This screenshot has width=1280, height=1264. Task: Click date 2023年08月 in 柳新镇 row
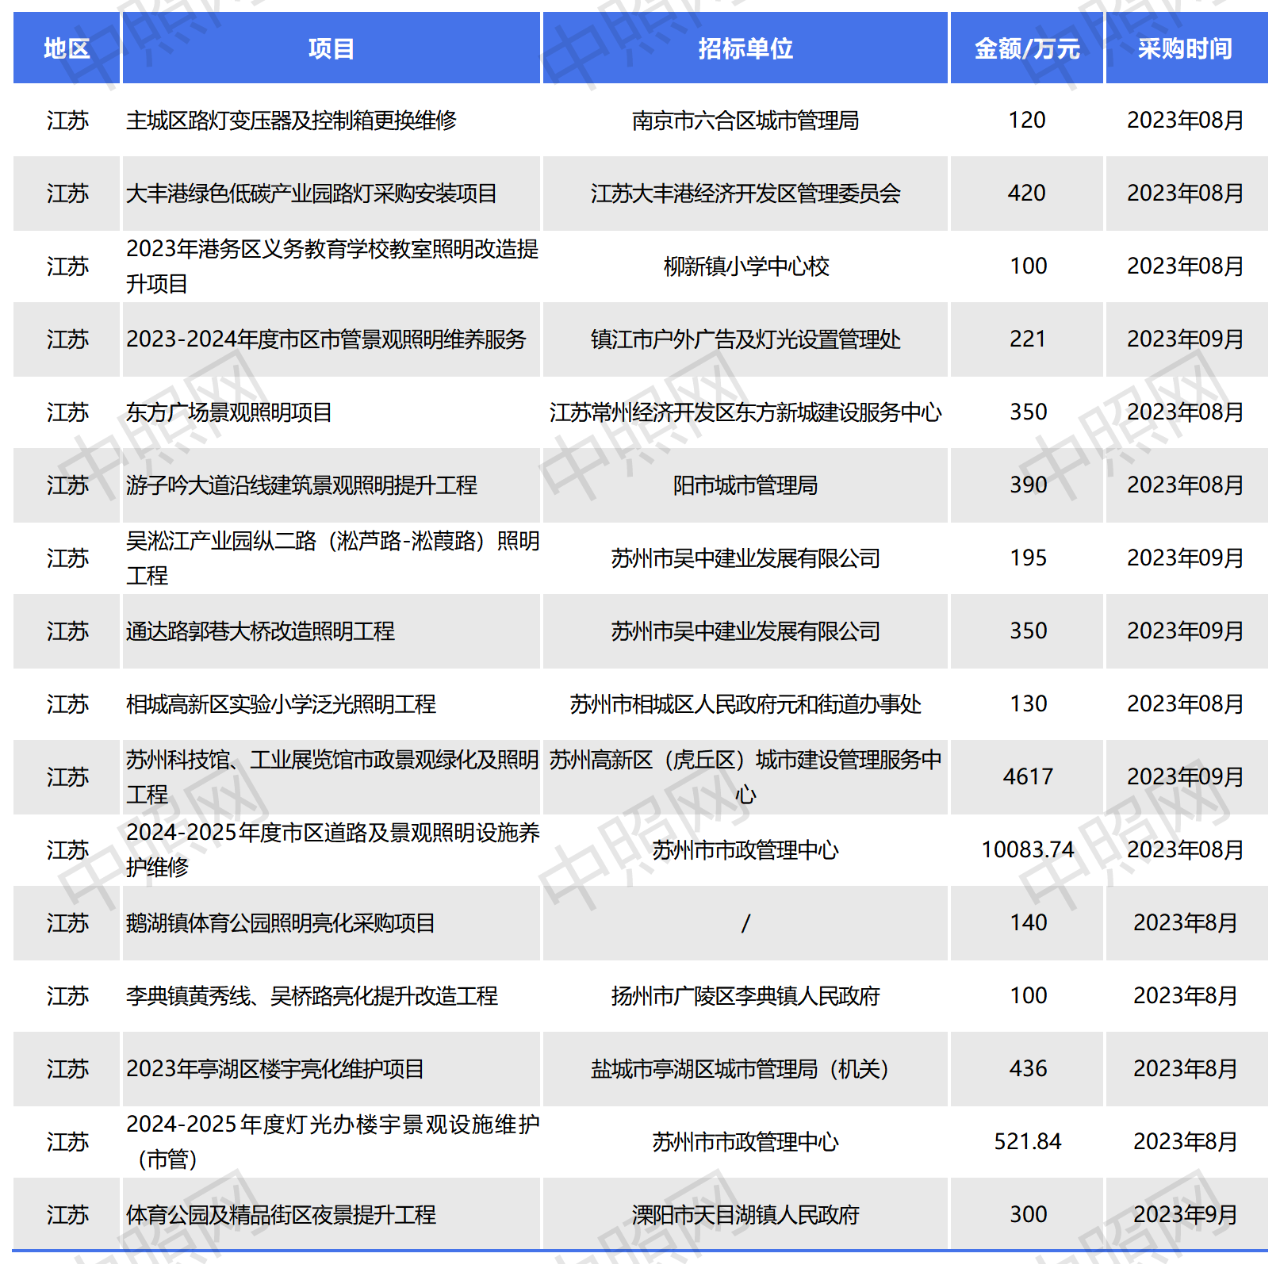pyautogui.click(x=1185, y=266)
